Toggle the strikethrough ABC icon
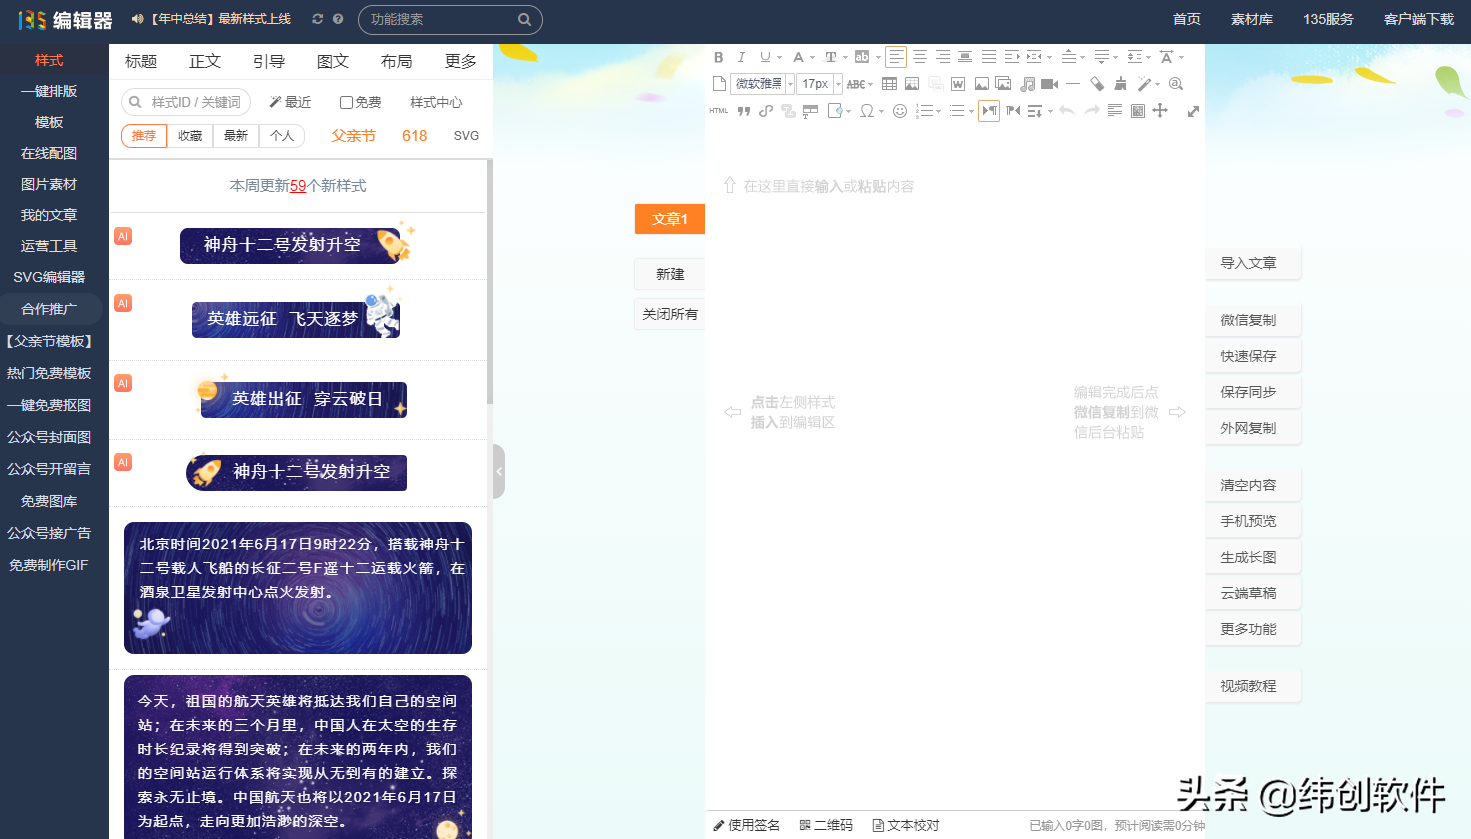This screenshot has width=1471, height=839. [856, 83]
